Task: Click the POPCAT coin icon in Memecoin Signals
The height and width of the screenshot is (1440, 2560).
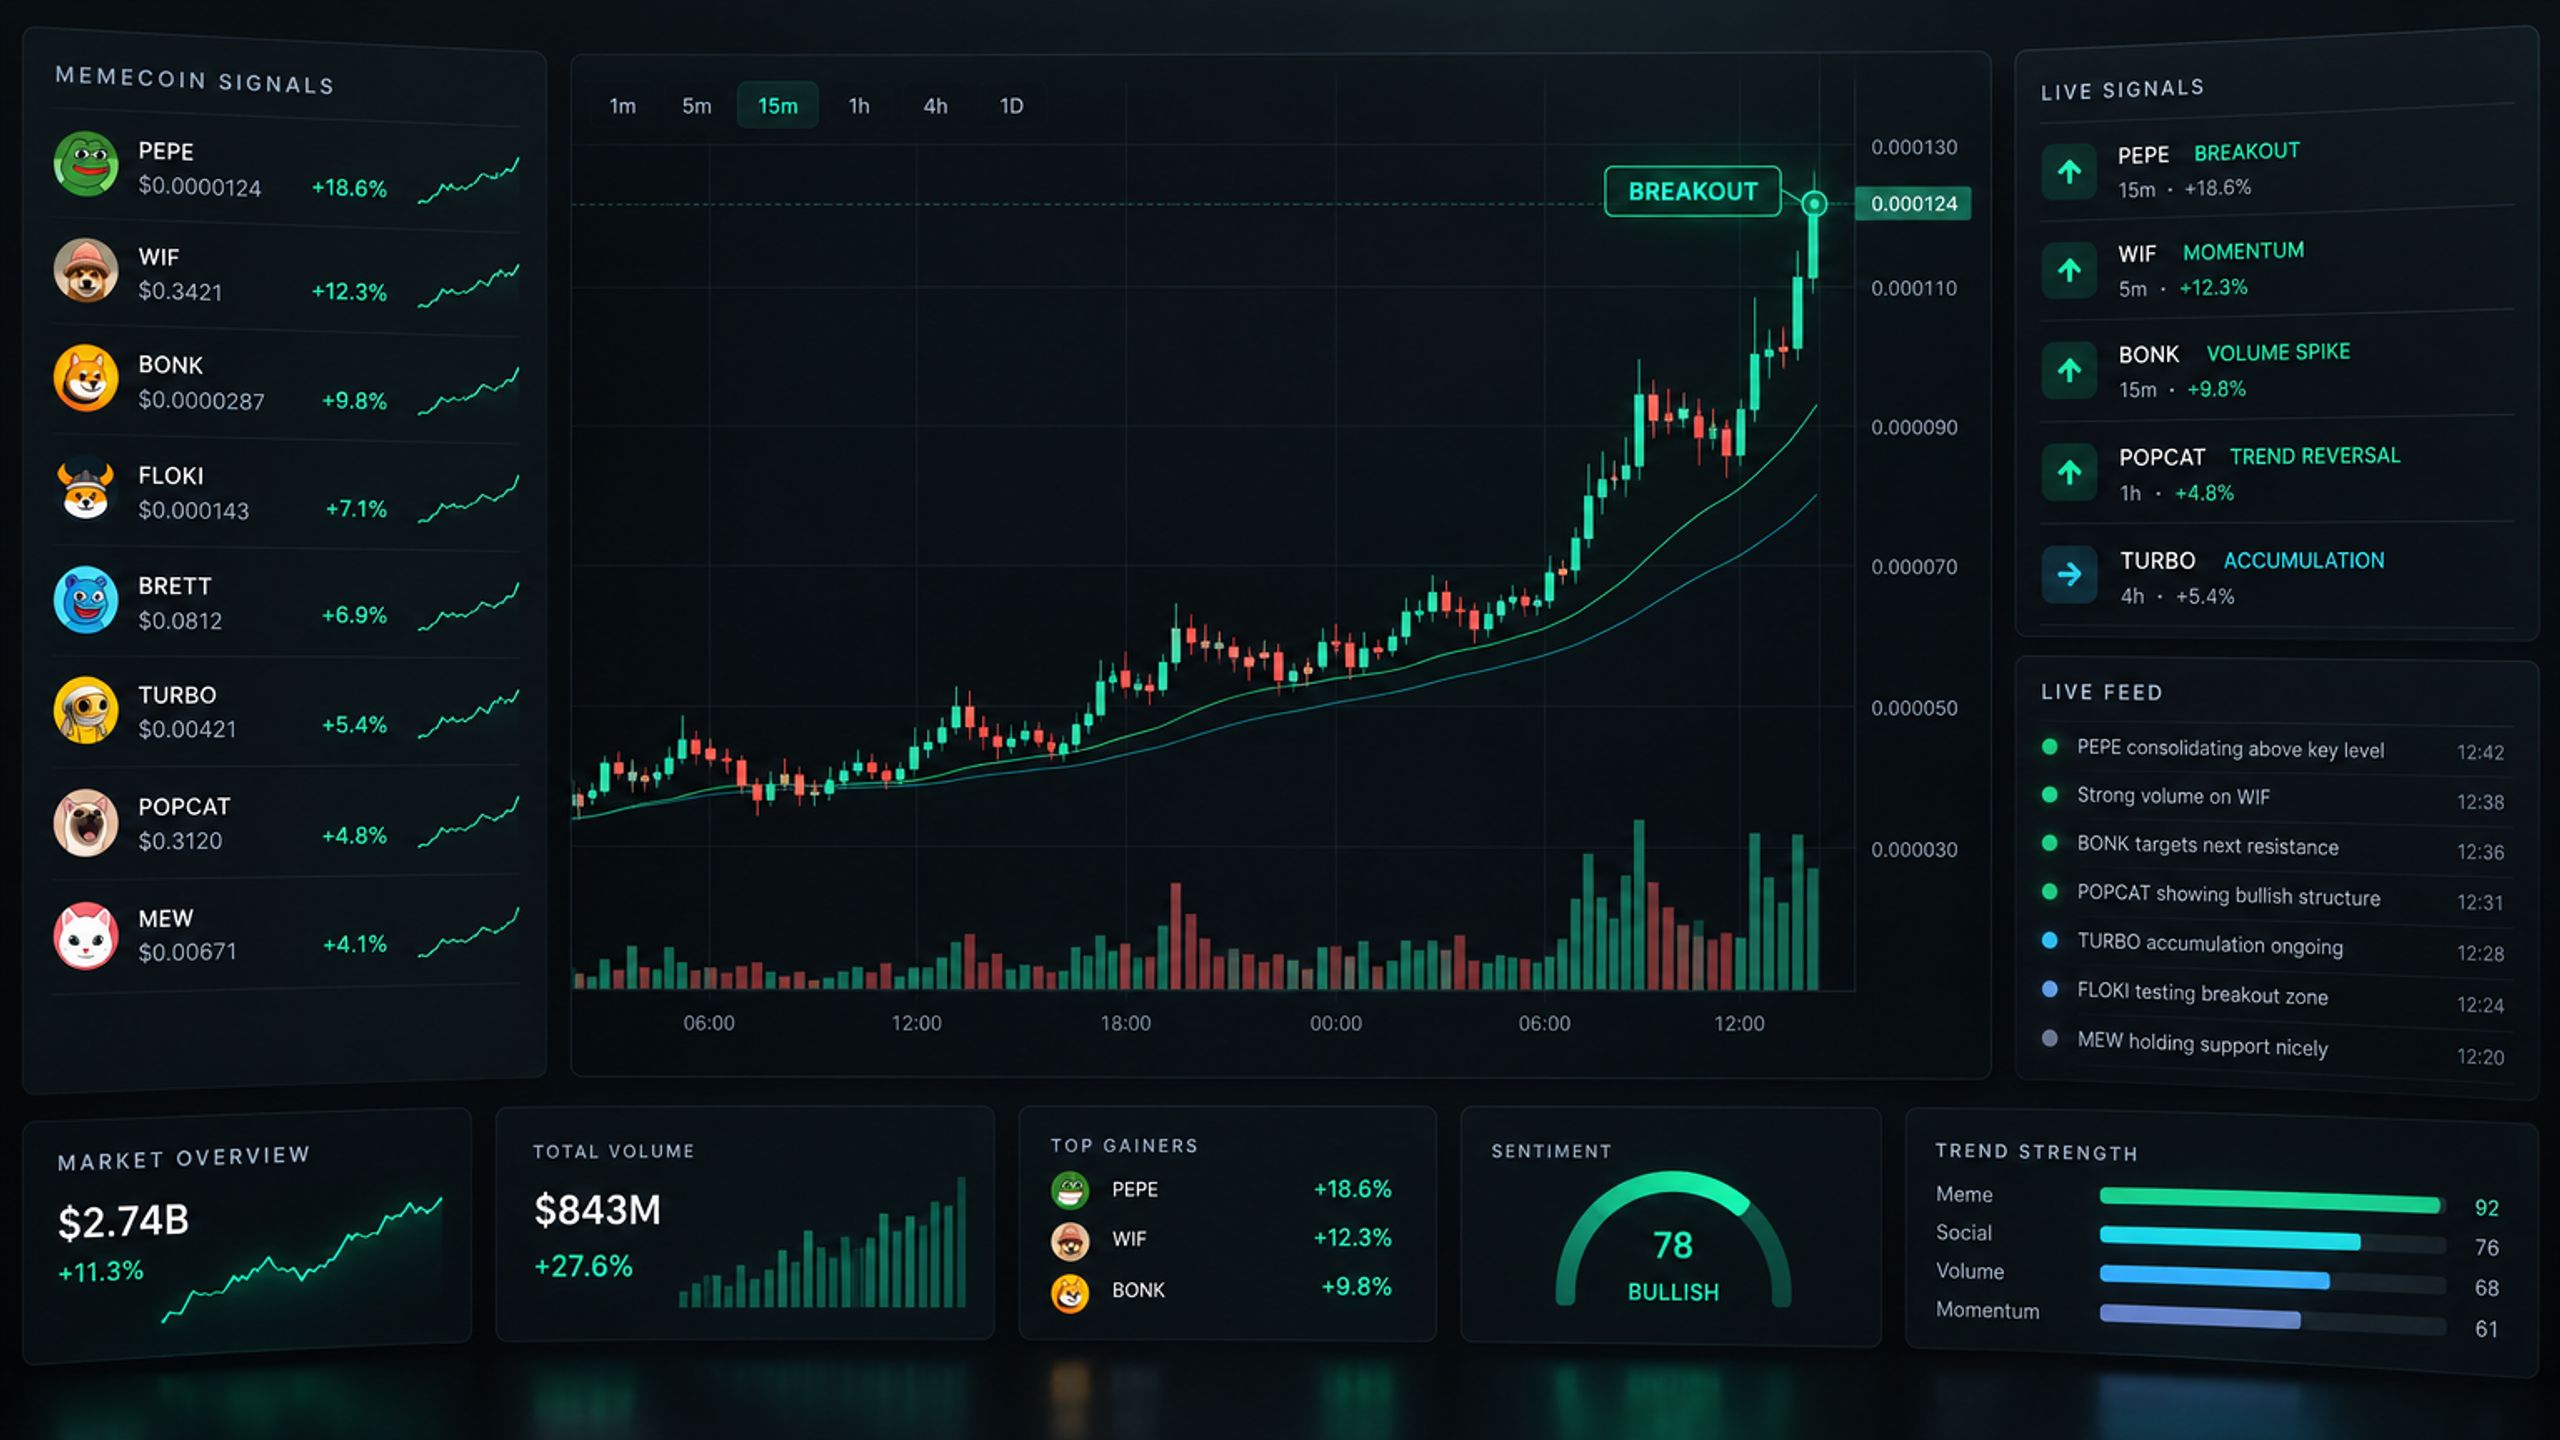Action: coord(86,822)
